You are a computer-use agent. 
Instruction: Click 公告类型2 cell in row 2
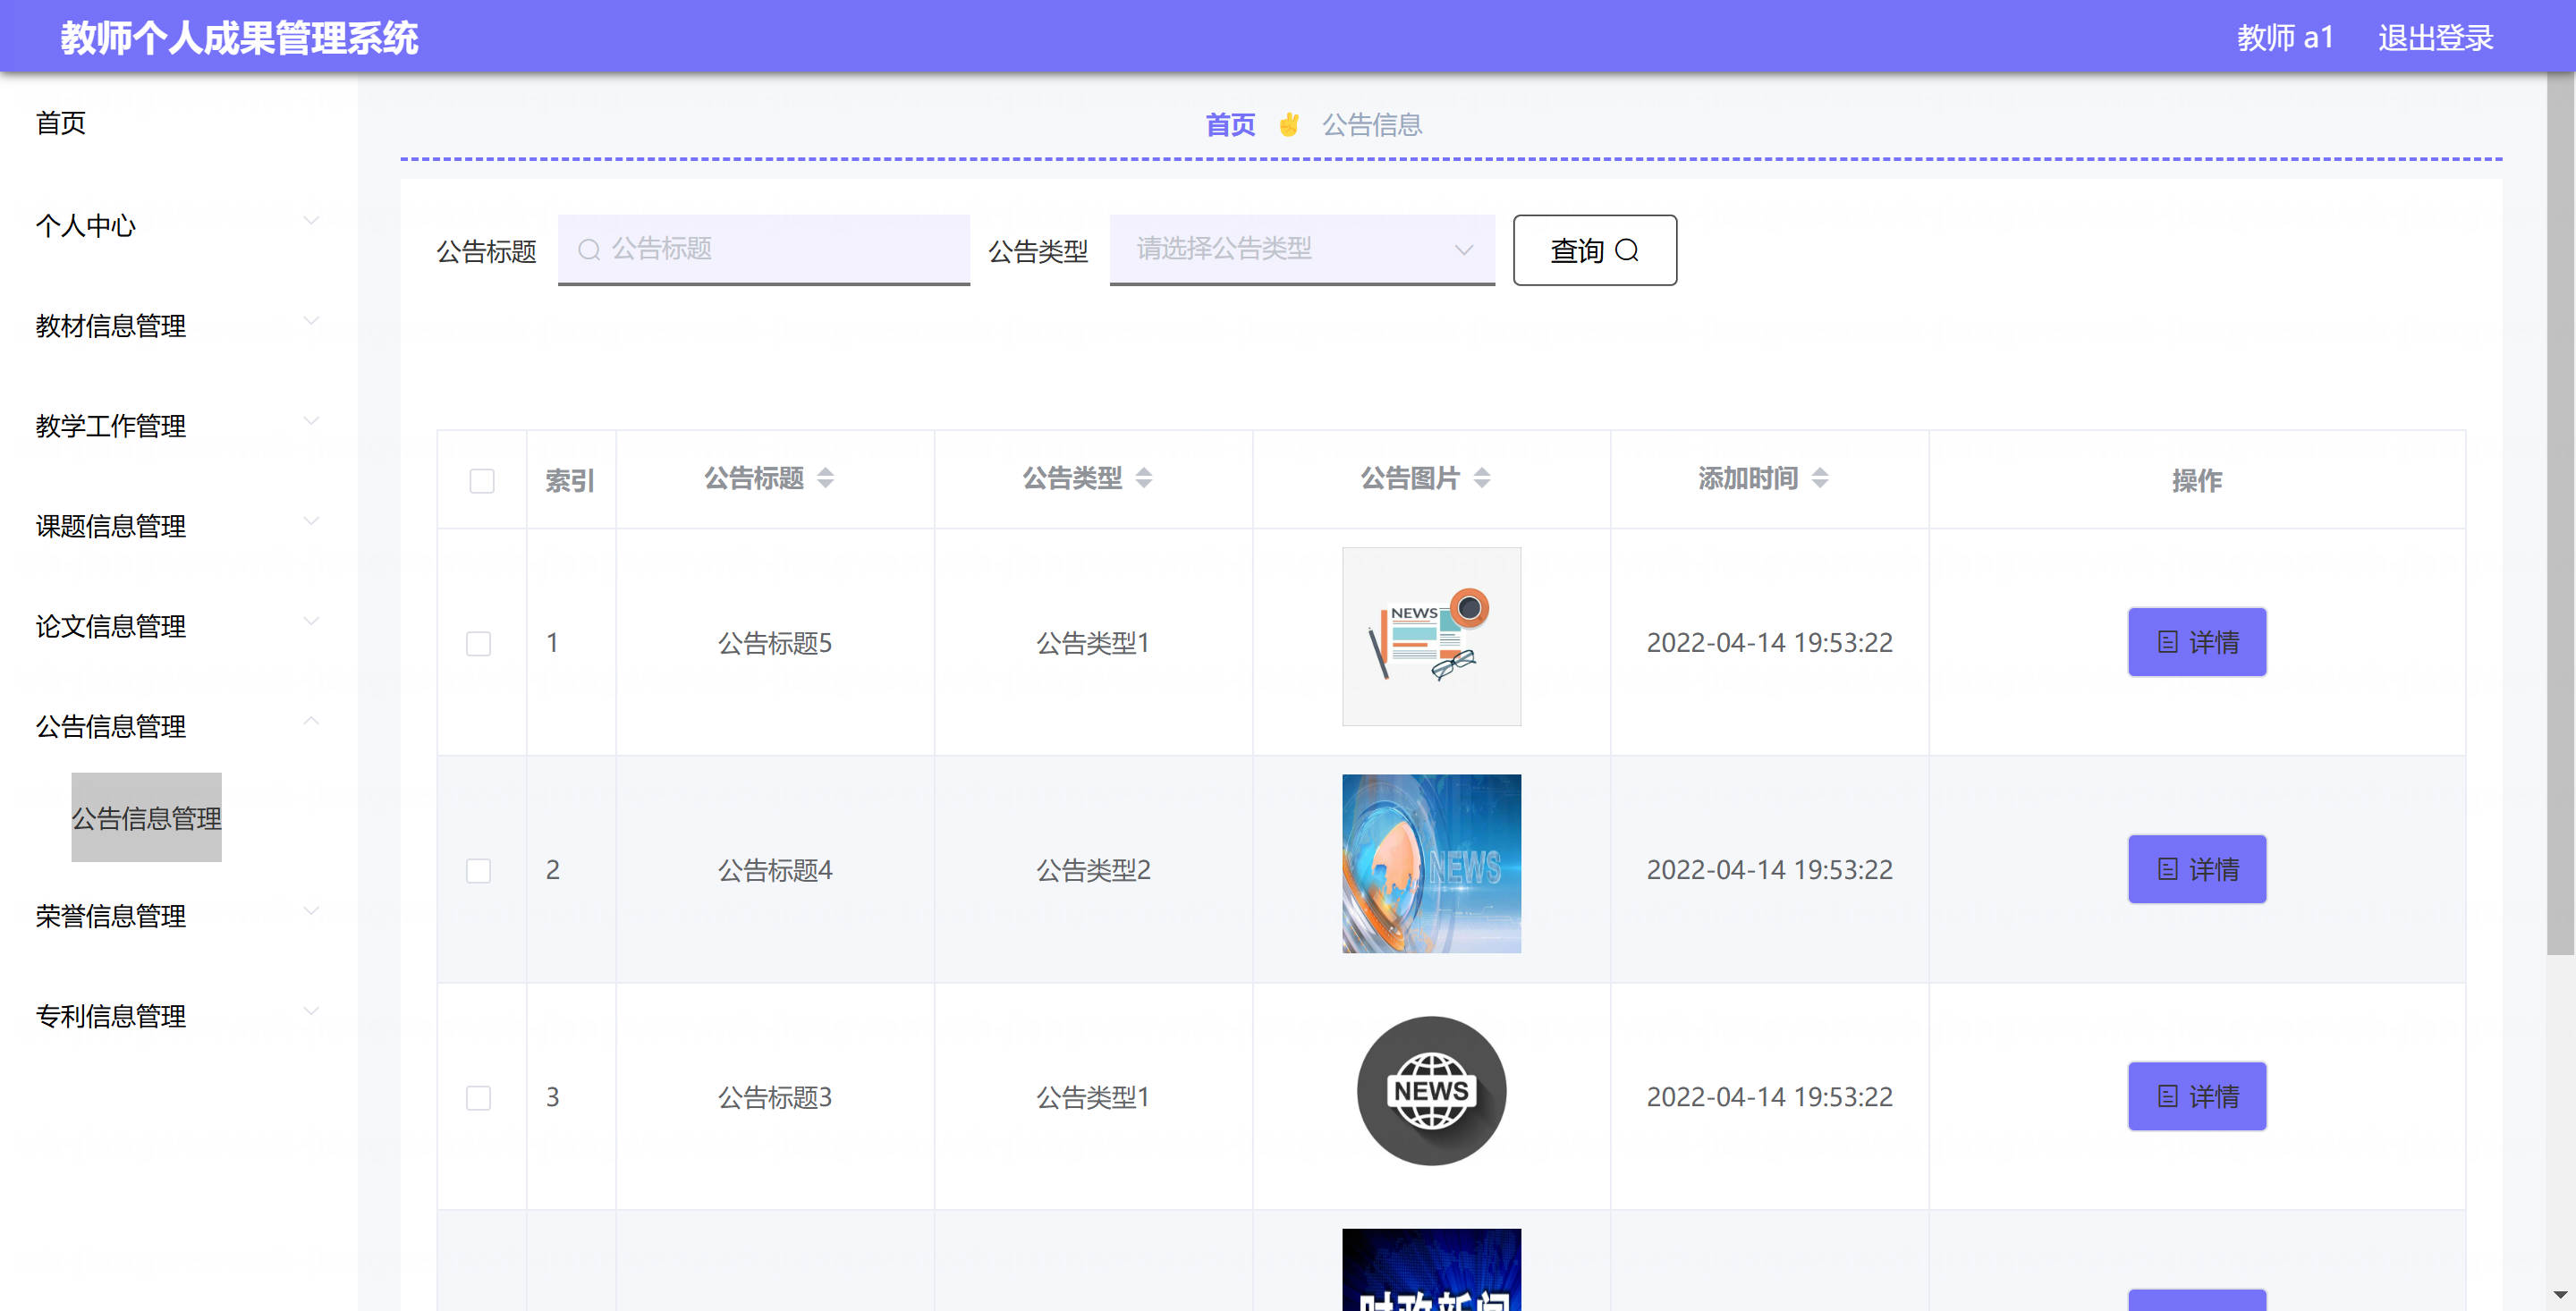[1093, 870]
